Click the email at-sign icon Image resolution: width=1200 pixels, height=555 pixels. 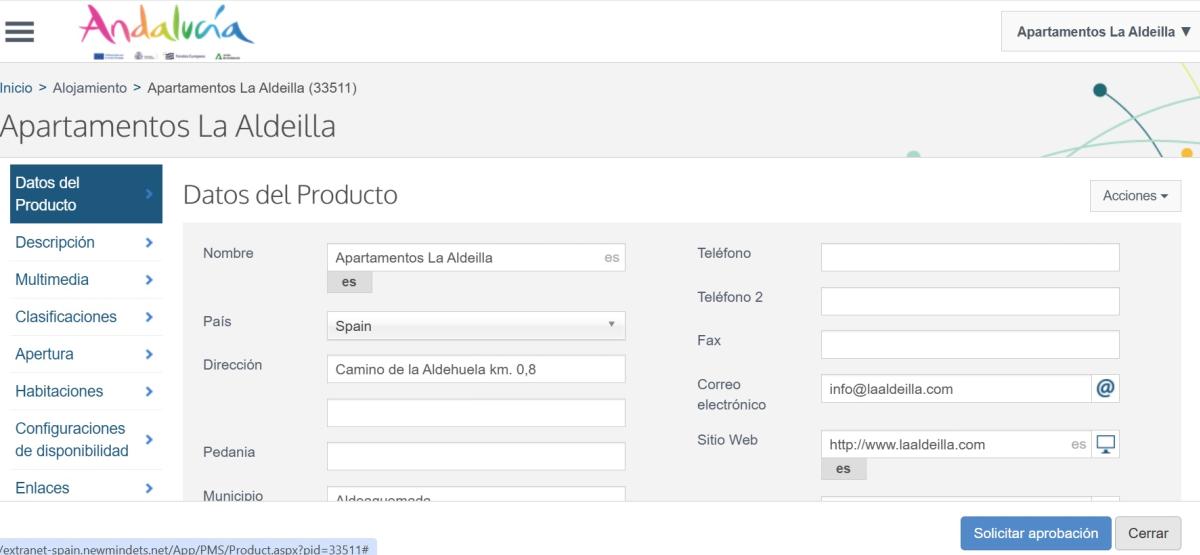pyautogui.click(x=1105, y=389)
